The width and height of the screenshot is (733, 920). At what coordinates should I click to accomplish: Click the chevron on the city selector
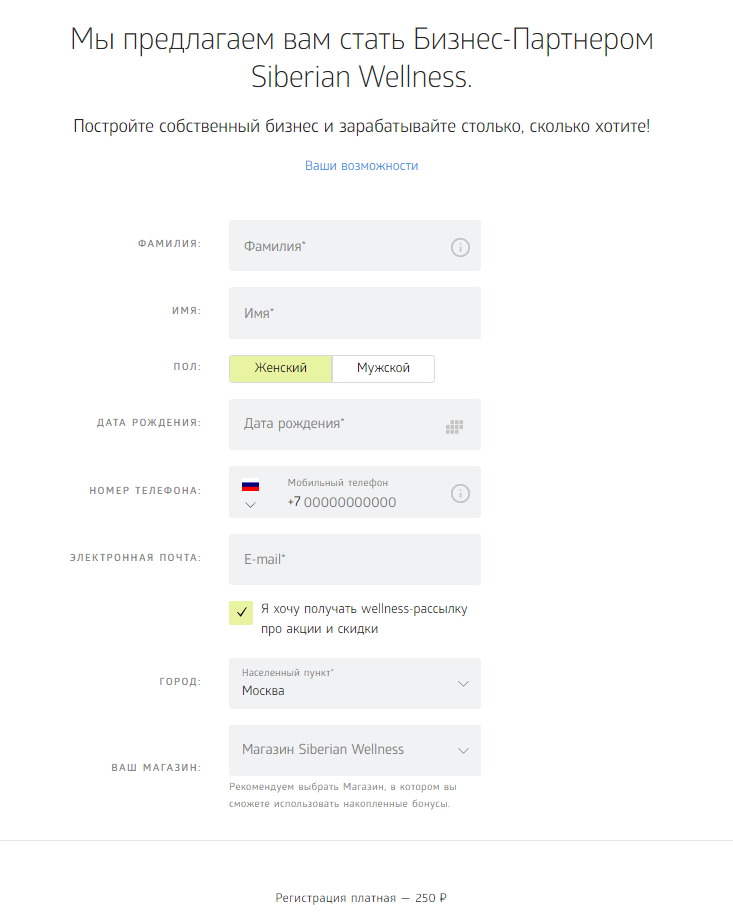coord(462,683)
